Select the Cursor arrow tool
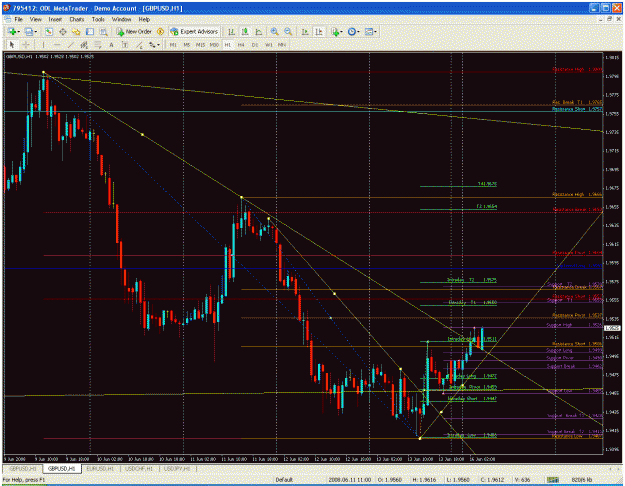Viewport: 625px width, 486px height. (12, 45)
